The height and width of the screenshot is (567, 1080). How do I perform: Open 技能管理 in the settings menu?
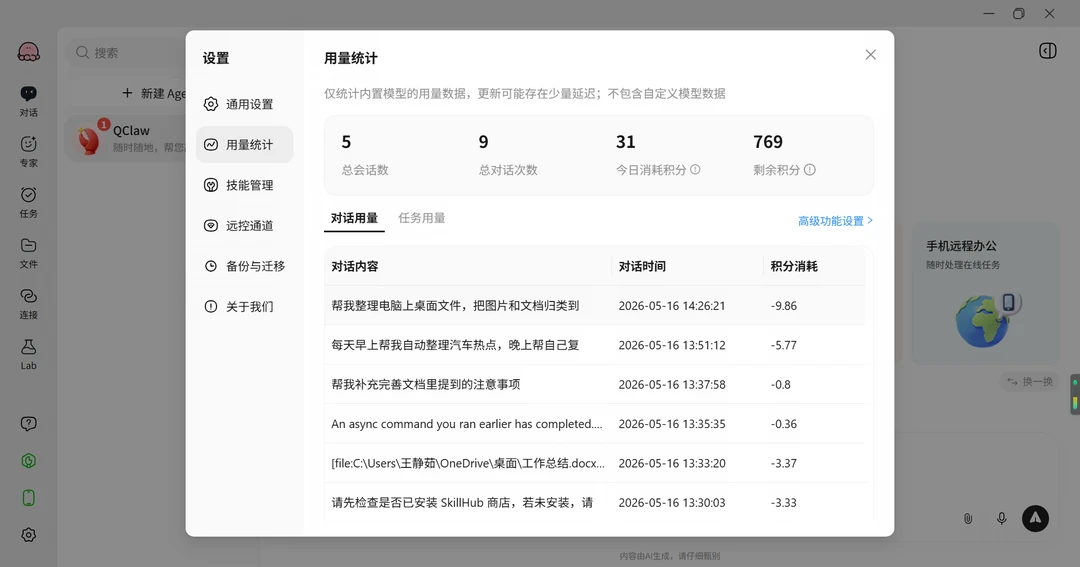click(x=245, y=185)
